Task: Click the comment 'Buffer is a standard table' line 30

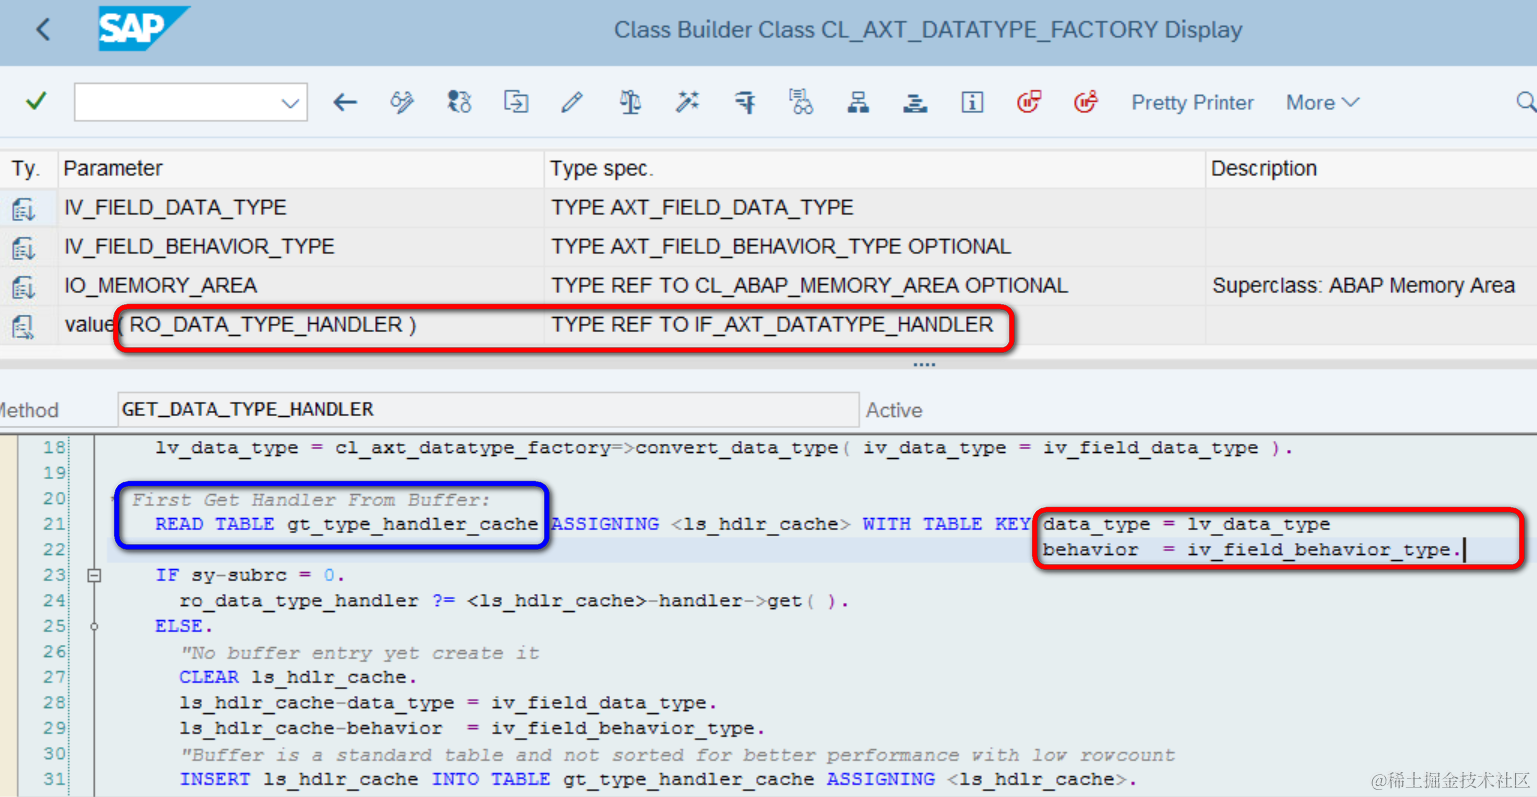Action: pos(677,754)
